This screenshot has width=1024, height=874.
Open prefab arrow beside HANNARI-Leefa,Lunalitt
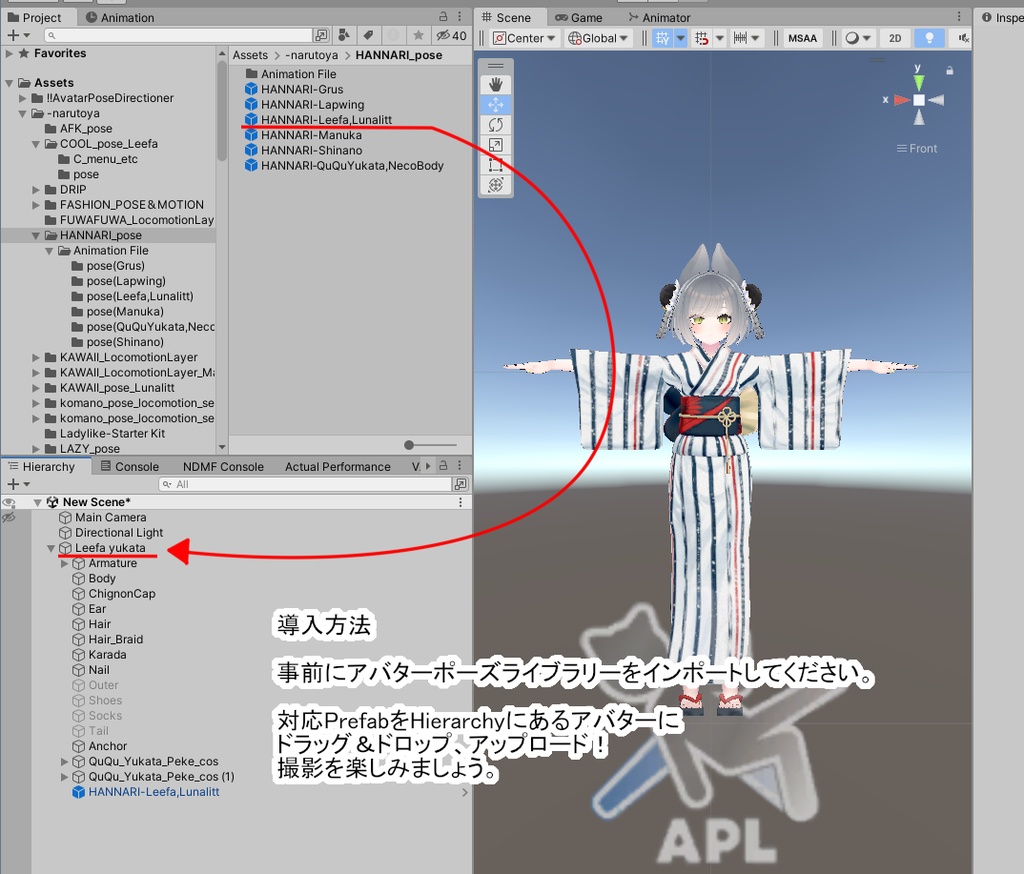coord(464,792)
